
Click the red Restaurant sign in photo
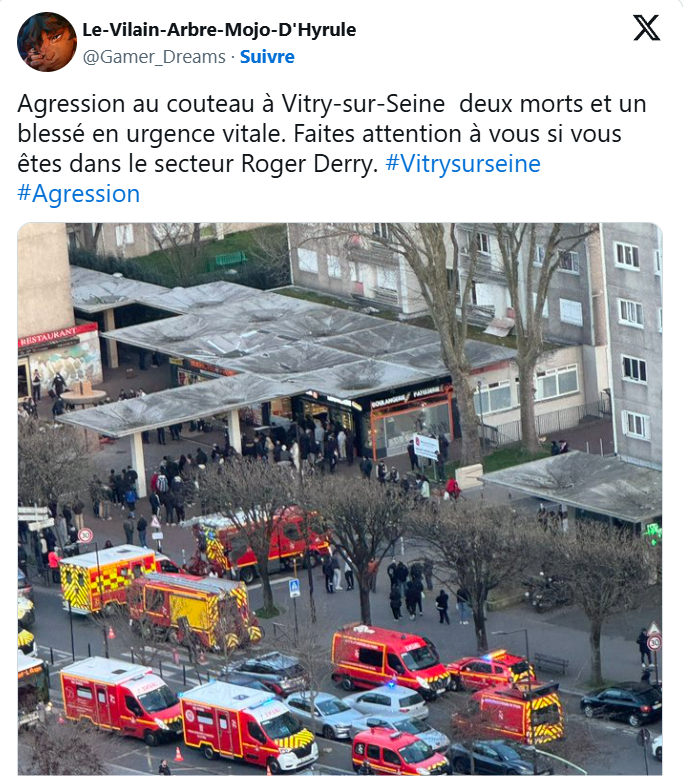[x=57, y=335]
